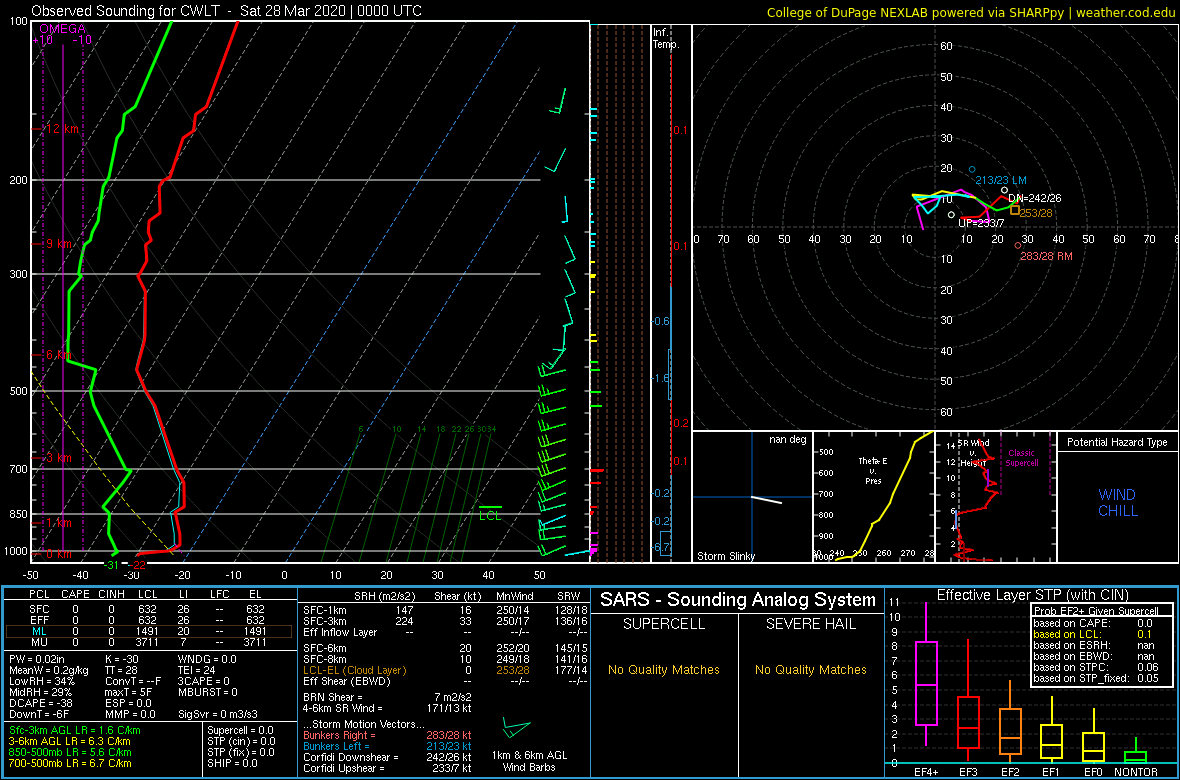
Task: Click the 'Potential Hazard Type' heading
Action: 1117,443
